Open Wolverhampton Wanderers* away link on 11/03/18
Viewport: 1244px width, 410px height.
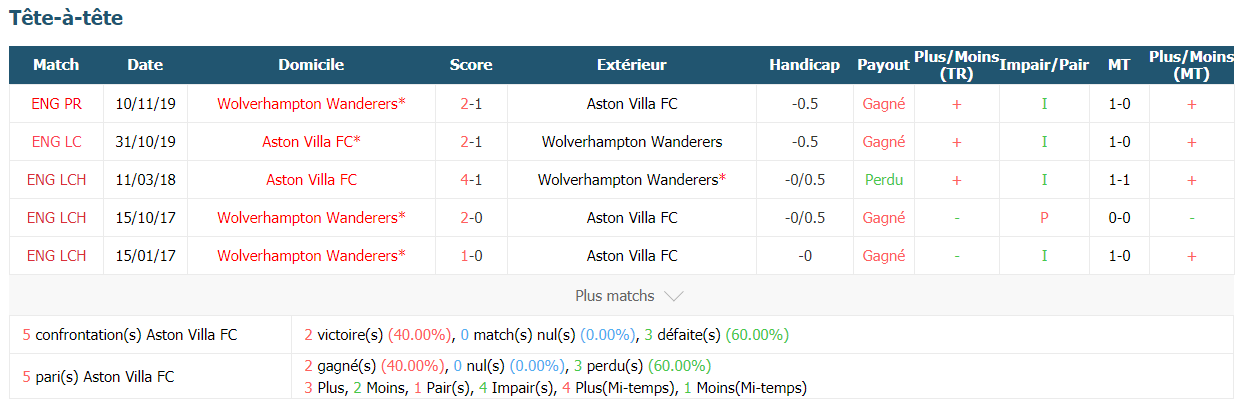pyautogui.click(x=632, y=180)
